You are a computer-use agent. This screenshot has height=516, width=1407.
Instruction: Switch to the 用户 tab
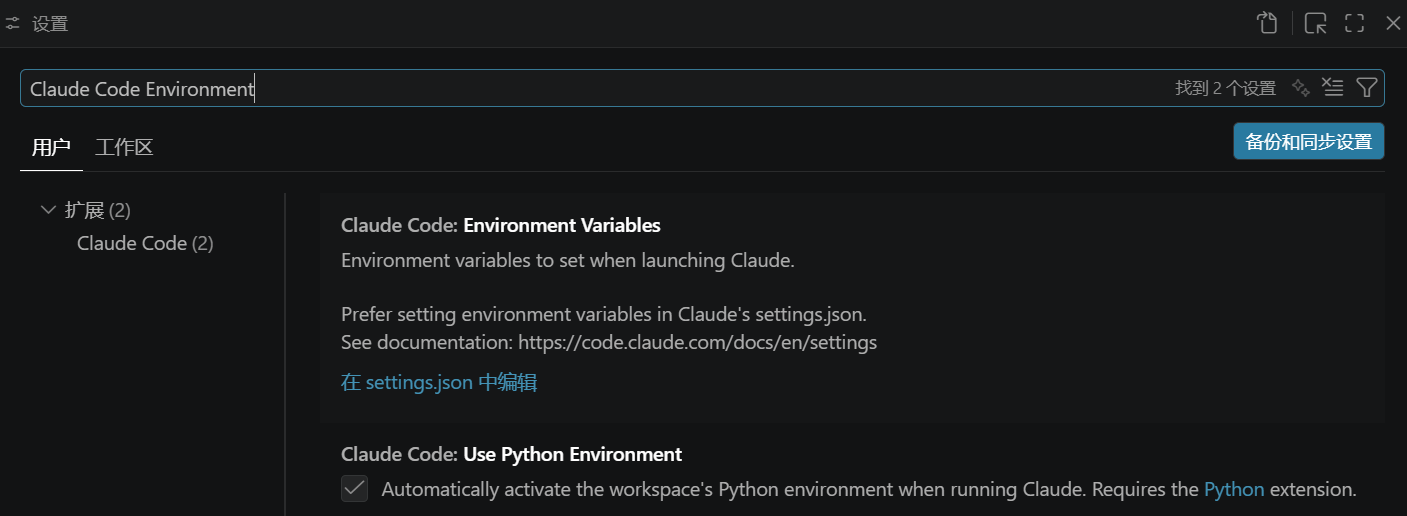click(51, 148)
